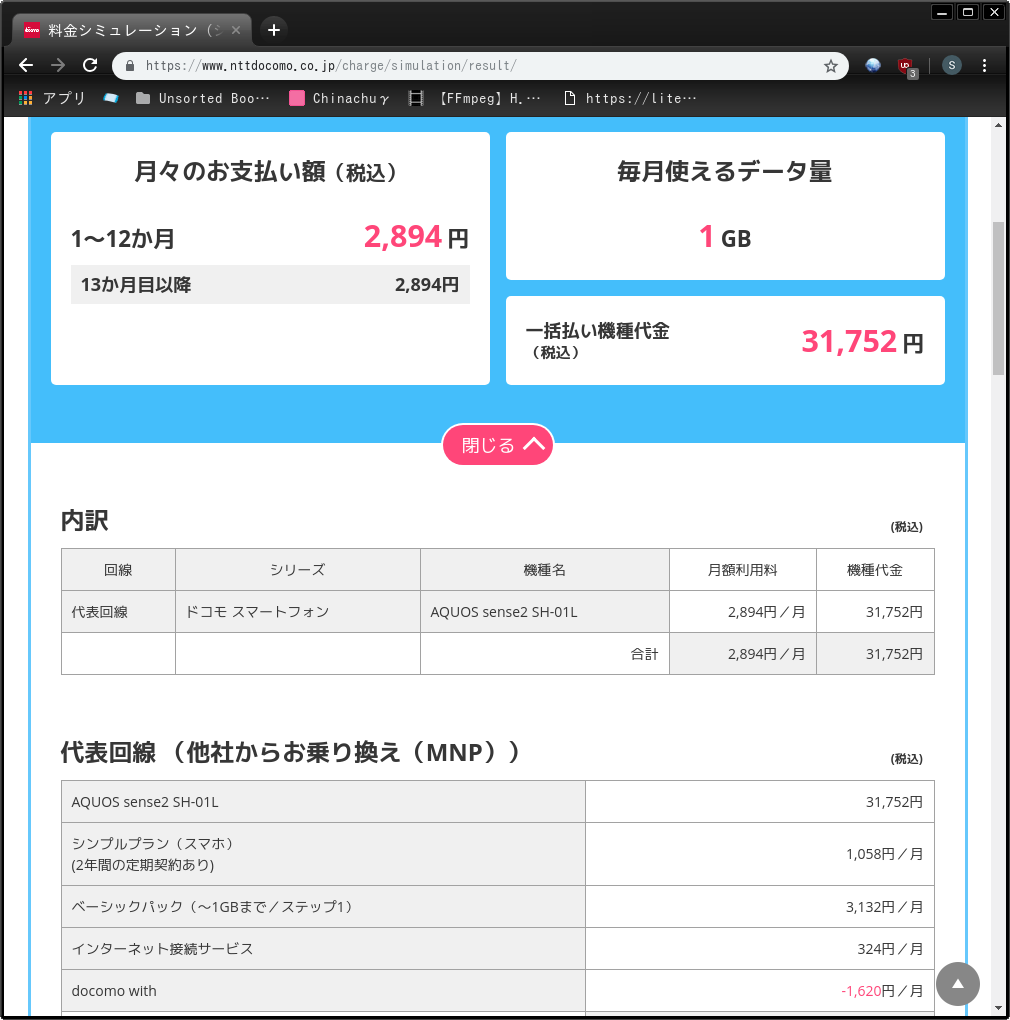This screenshot has height=1020, width=1010.
Task: Click the address bar URL field
Action: coord(479,66)
